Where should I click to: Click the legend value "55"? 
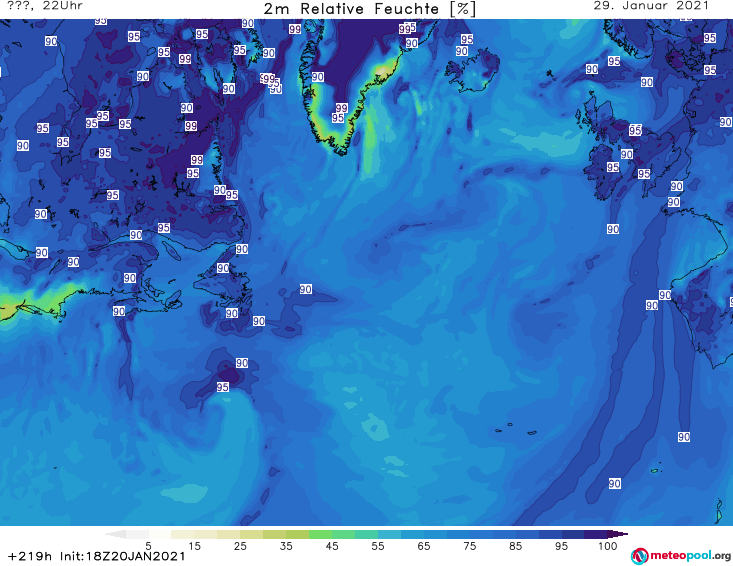click(x=378, y=546)
